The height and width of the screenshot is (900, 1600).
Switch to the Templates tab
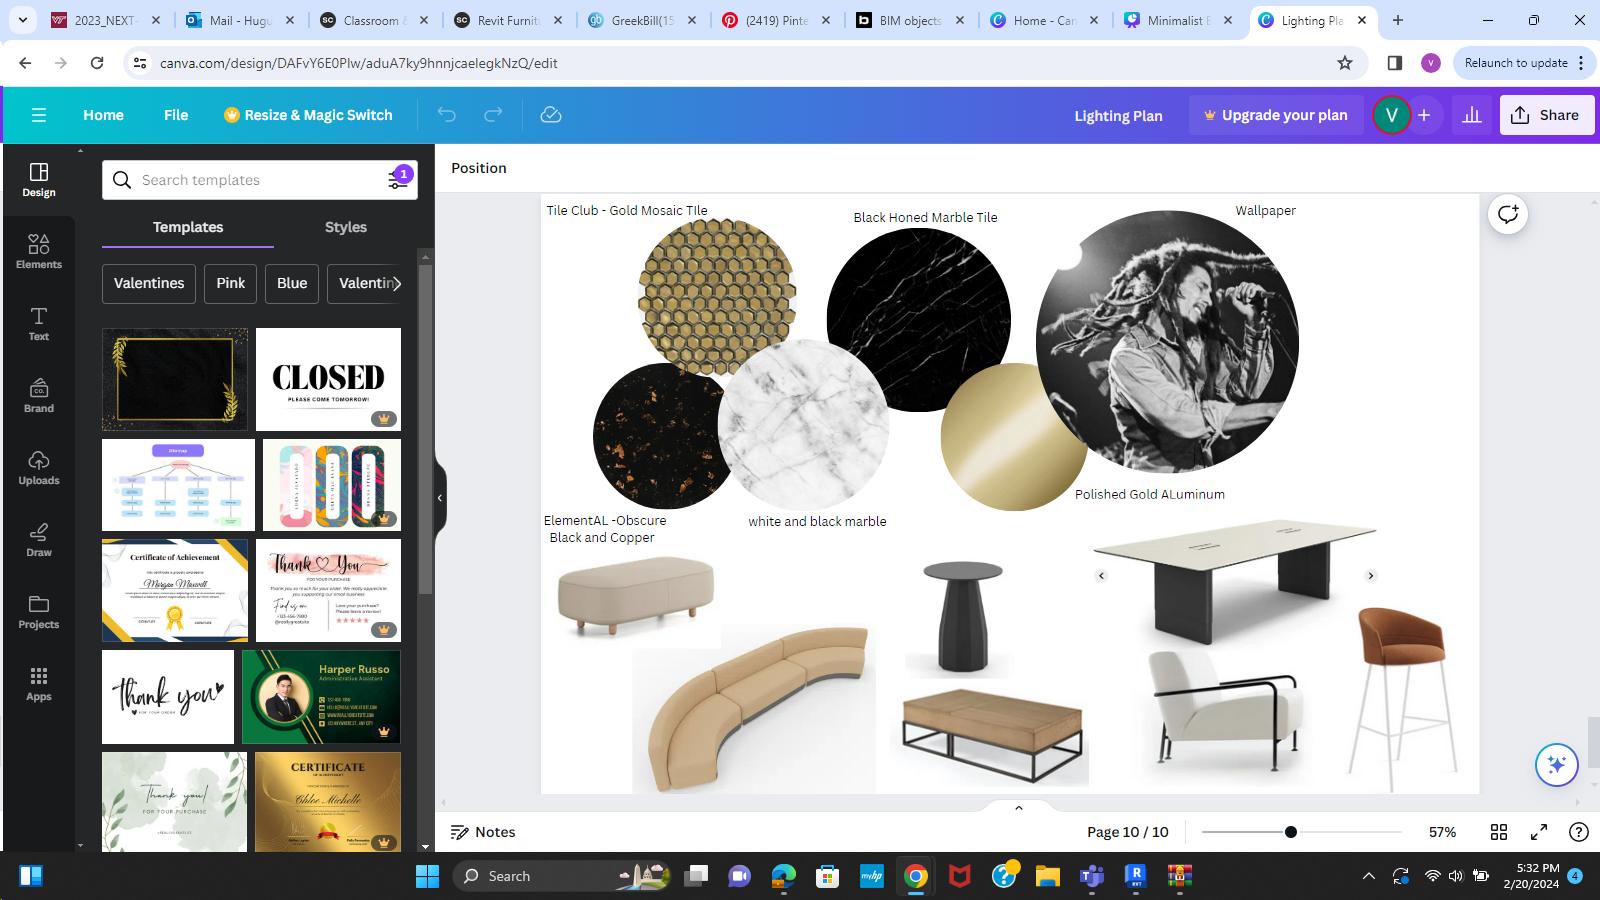[188, 227]
